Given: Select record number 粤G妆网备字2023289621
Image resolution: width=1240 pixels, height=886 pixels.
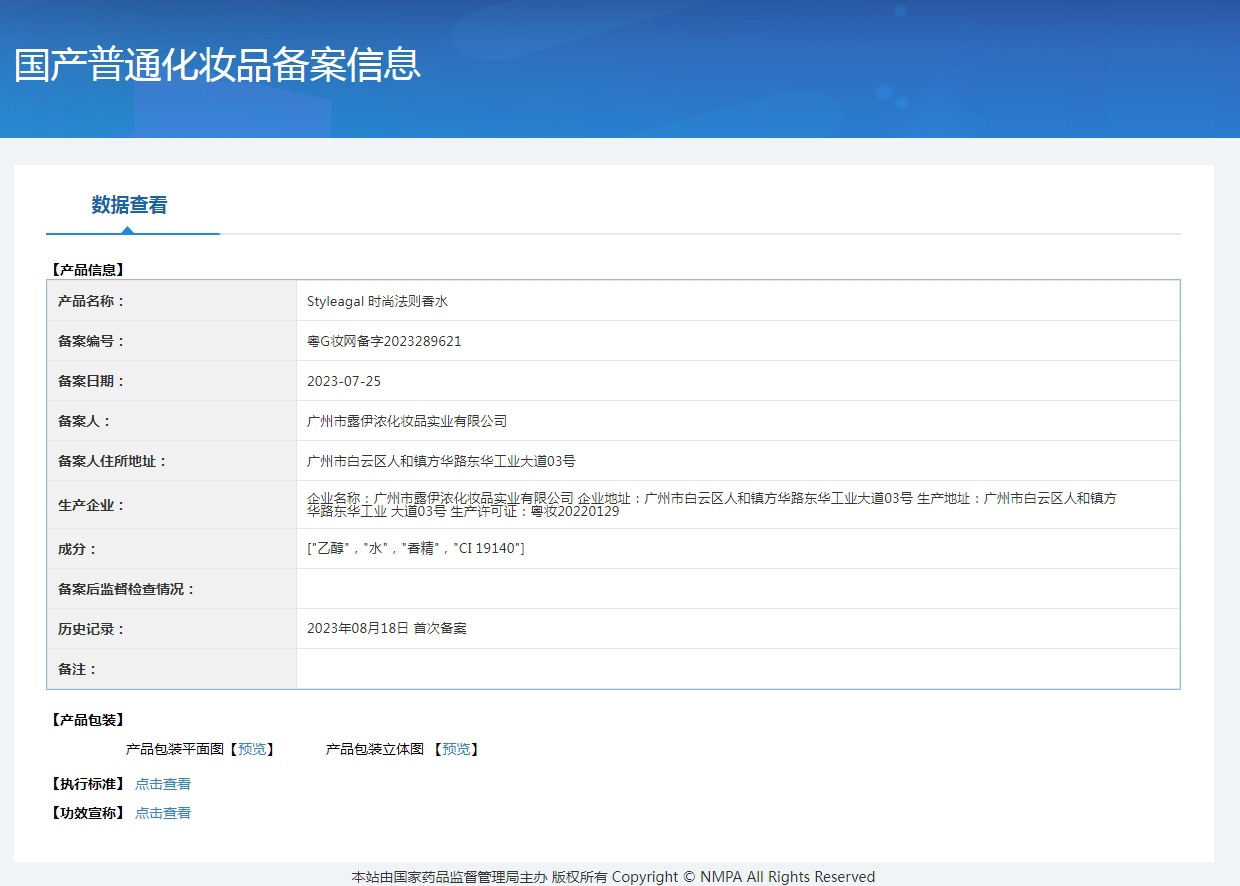Looking at the screenshot, I should (384, 341).
